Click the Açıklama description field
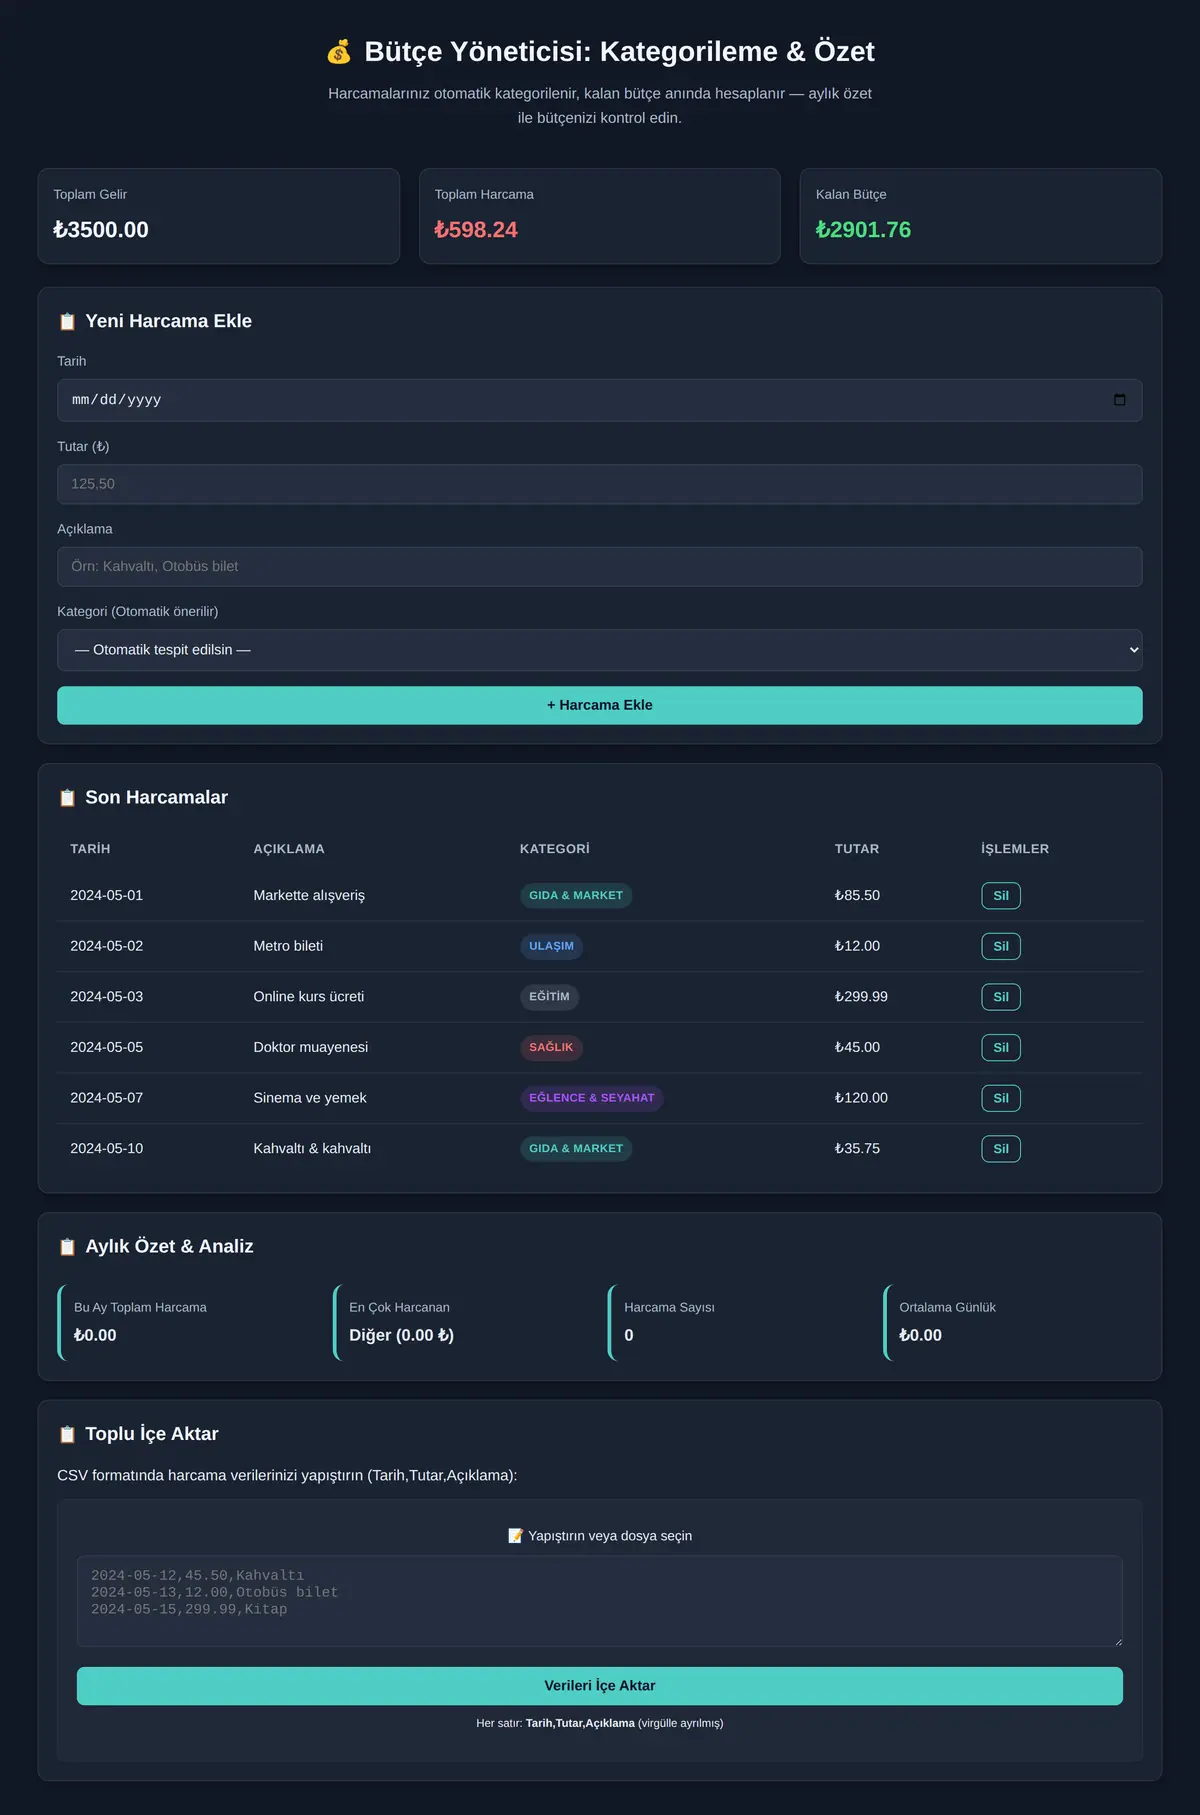 [x=600, y=566]
